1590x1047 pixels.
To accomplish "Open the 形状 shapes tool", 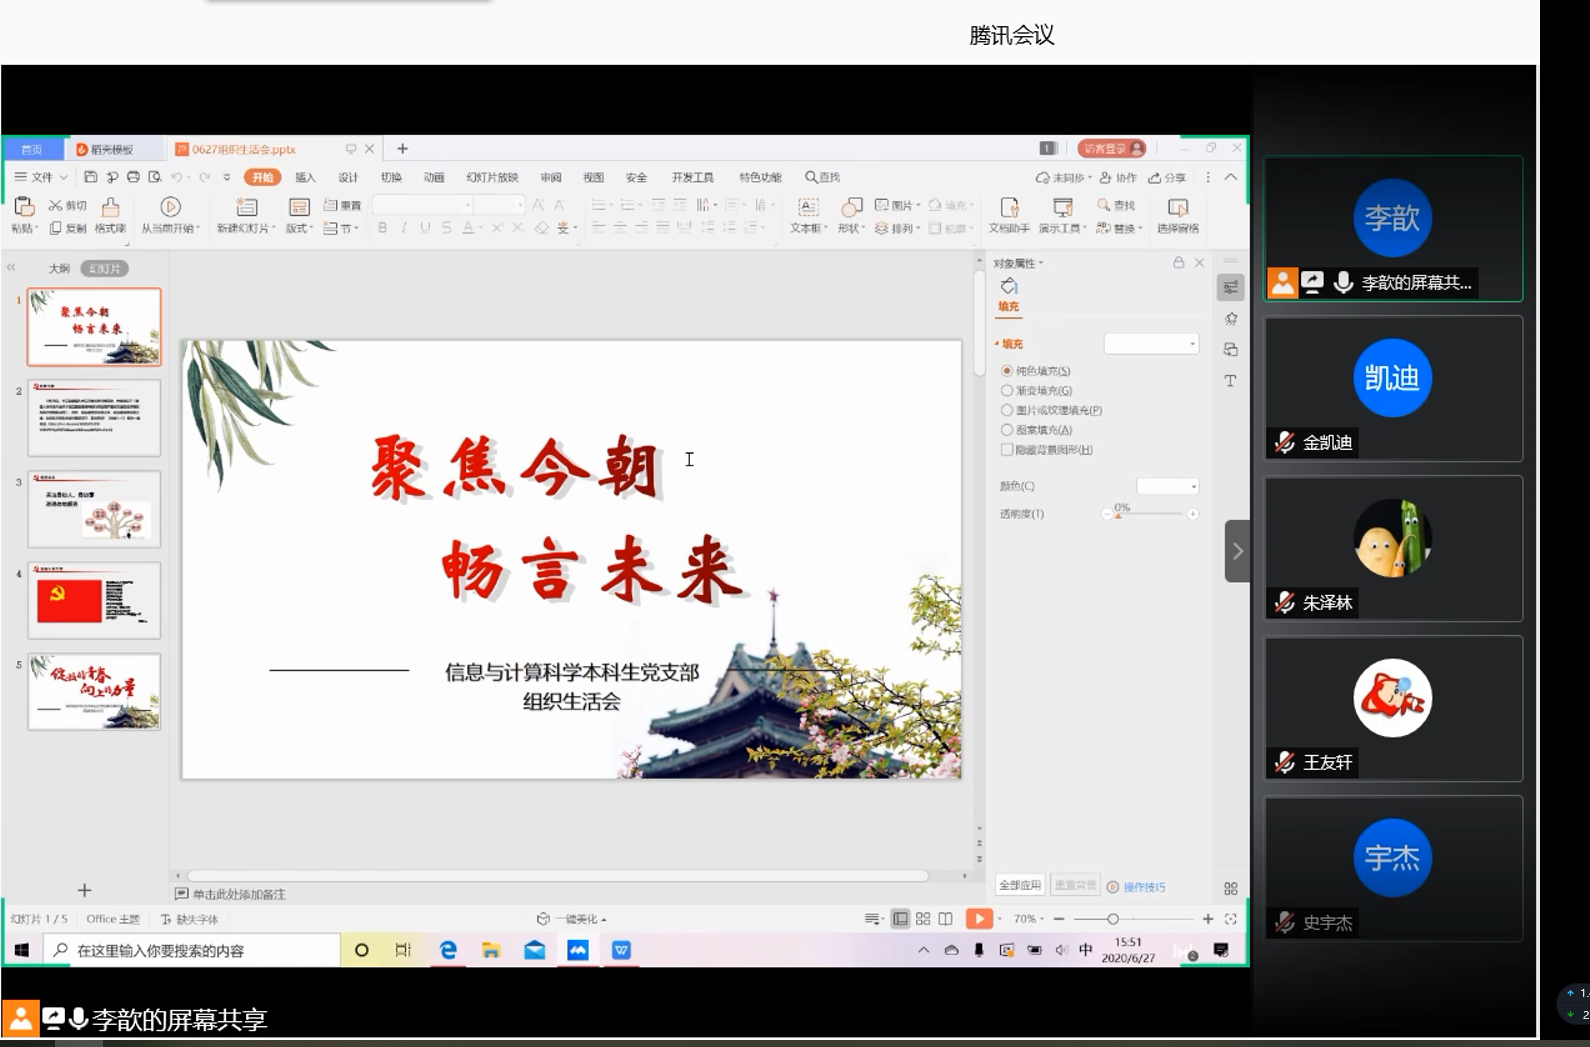I will point(851,207).
